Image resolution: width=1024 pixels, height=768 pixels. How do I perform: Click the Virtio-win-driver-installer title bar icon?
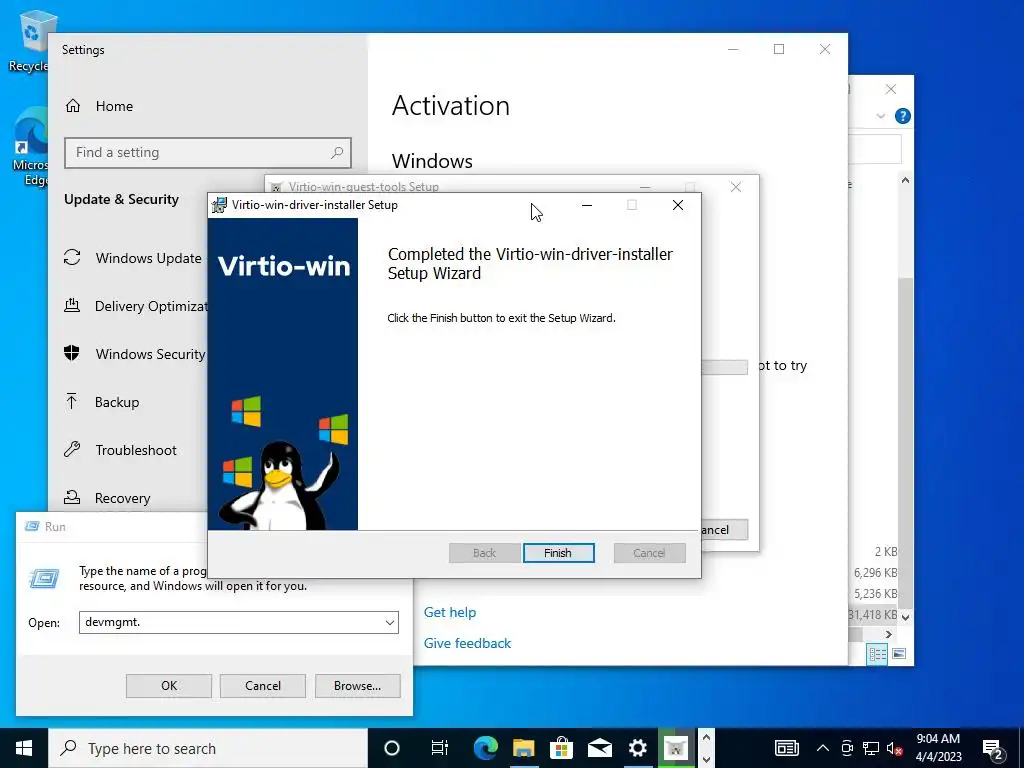pos(219,205)
